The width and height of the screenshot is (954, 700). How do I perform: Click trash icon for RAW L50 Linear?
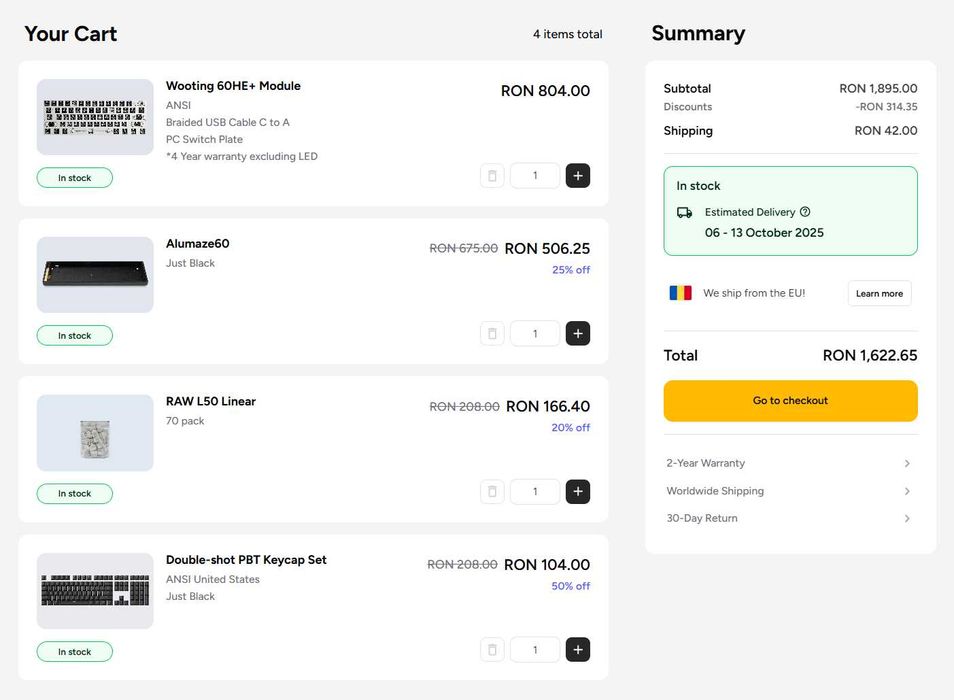tap(492, 492)
